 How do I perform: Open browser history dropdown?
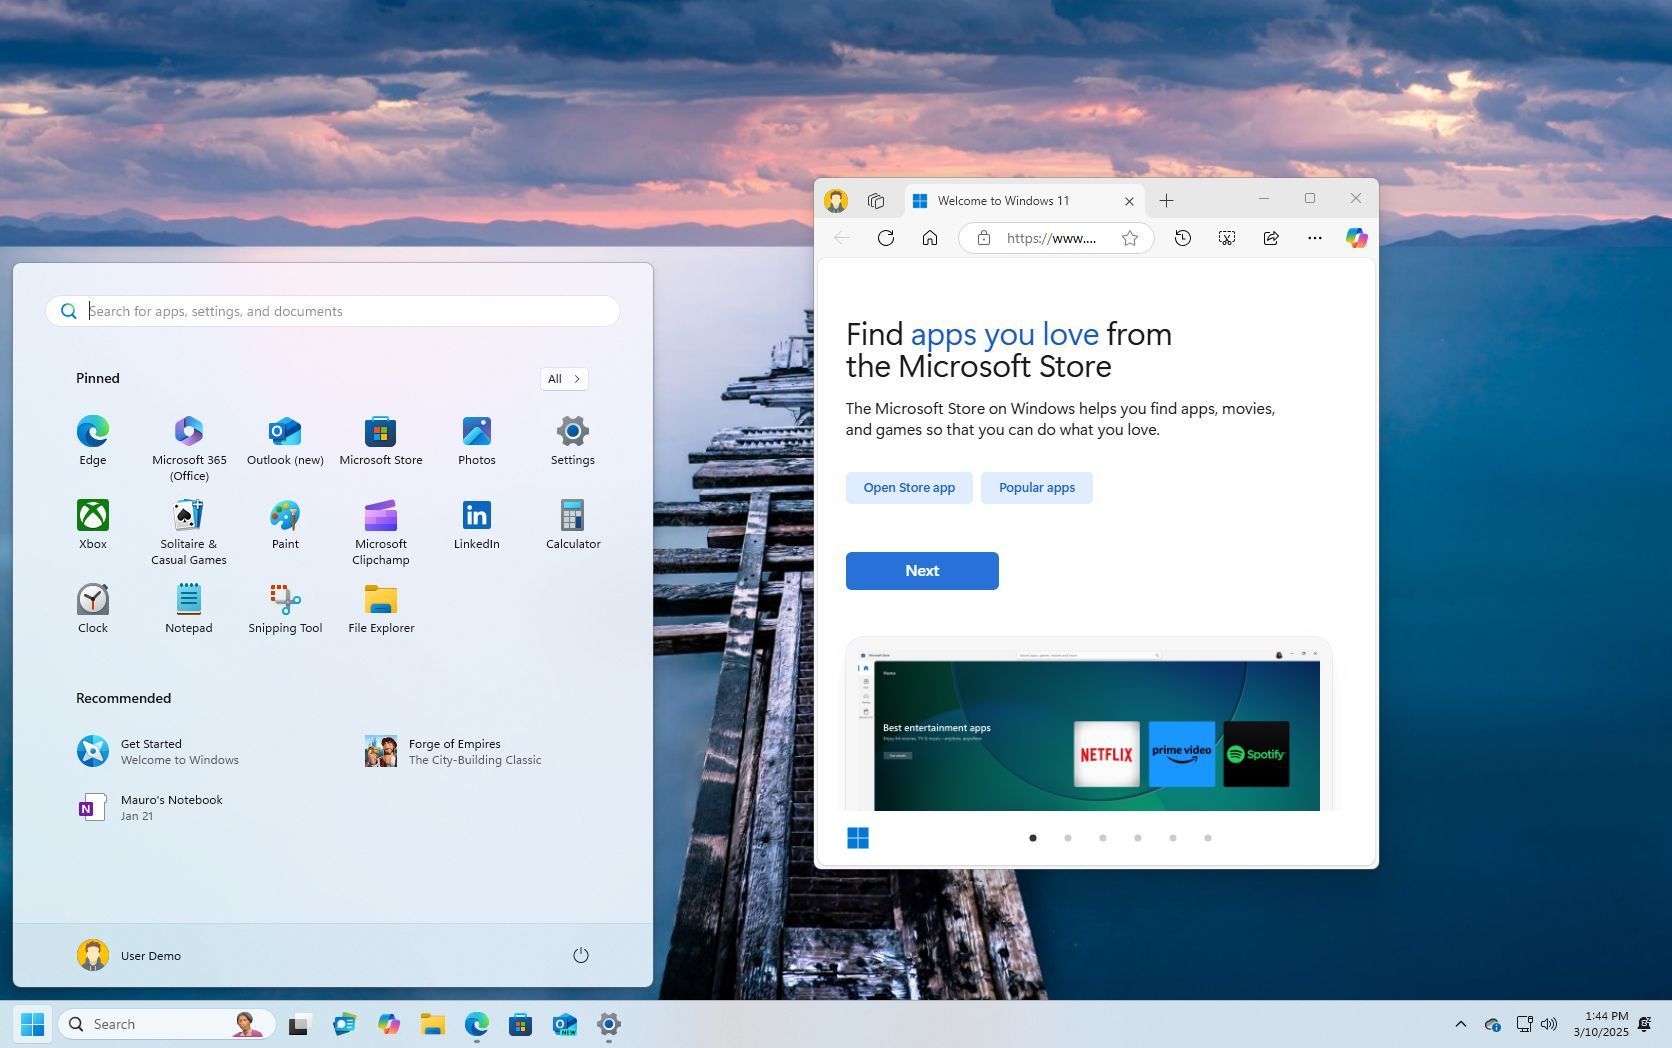tap(1182, 238)
